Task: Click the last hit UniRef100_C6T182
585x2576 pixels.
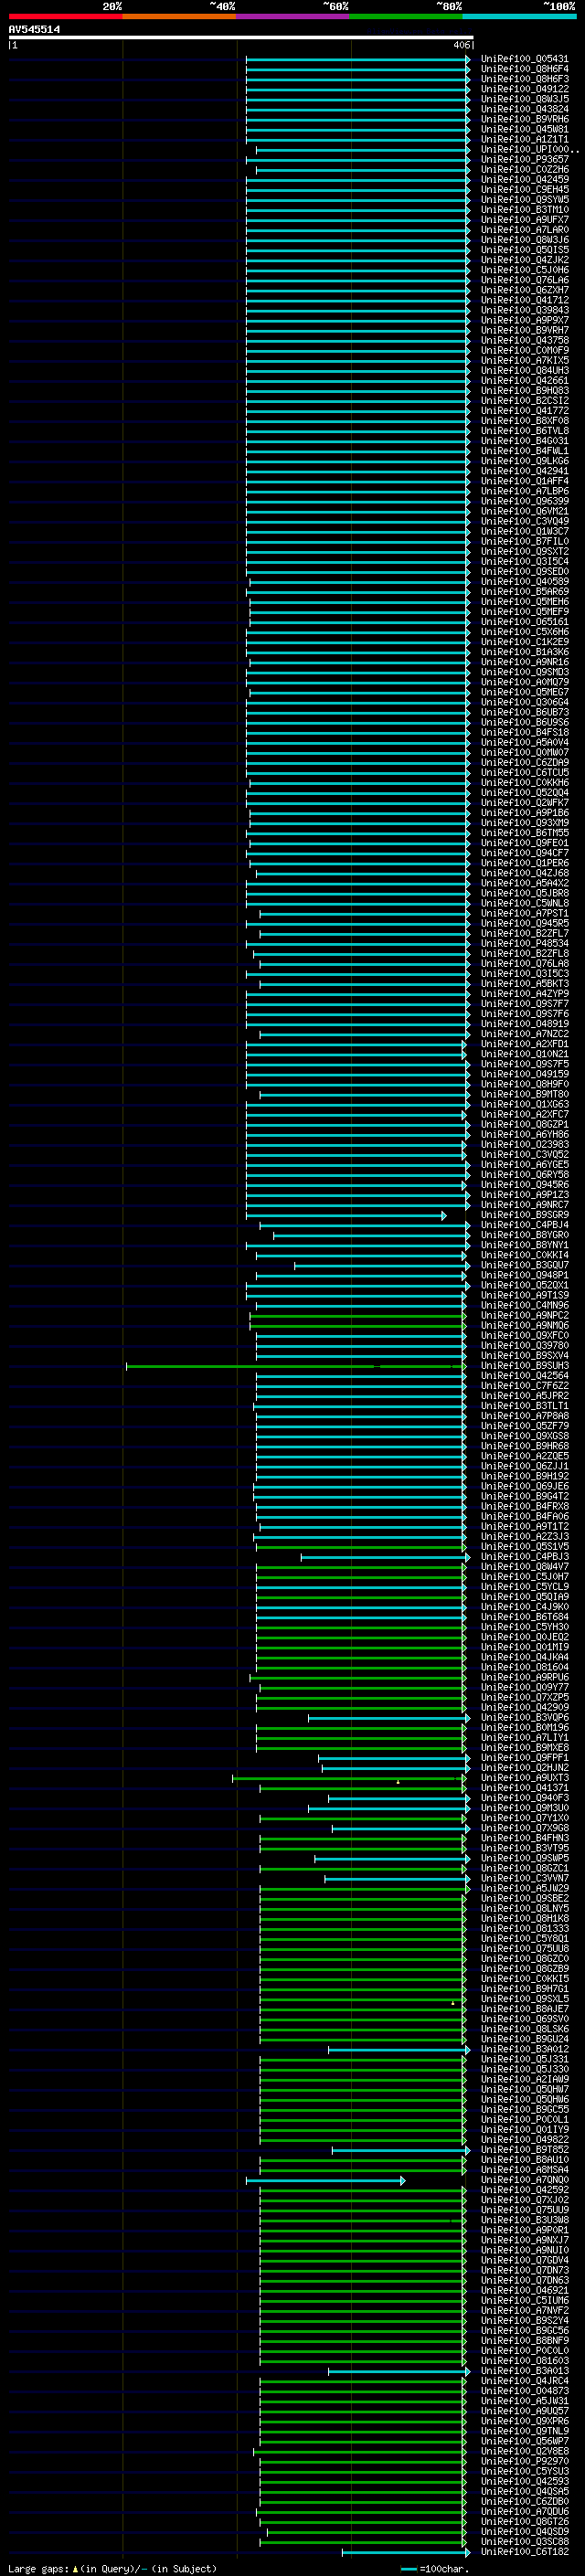Action: [x=524, y=2552]
